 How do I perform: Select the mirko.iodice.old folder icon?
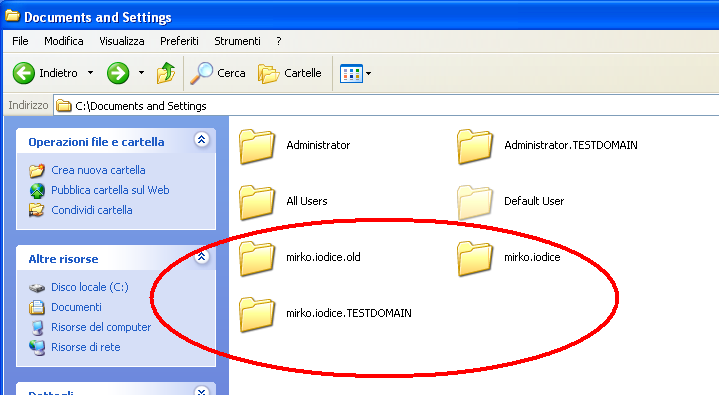pos(257,258)
